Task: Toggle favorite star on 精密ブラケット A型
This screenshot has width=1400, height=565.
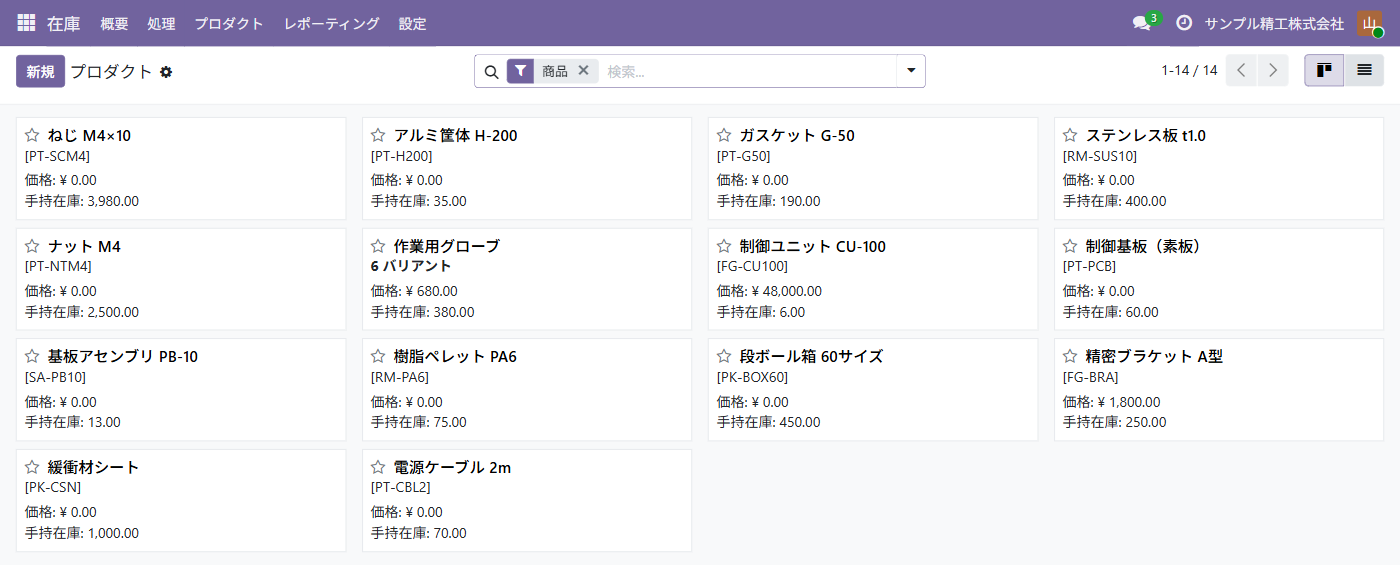Action: [1070, 356]
